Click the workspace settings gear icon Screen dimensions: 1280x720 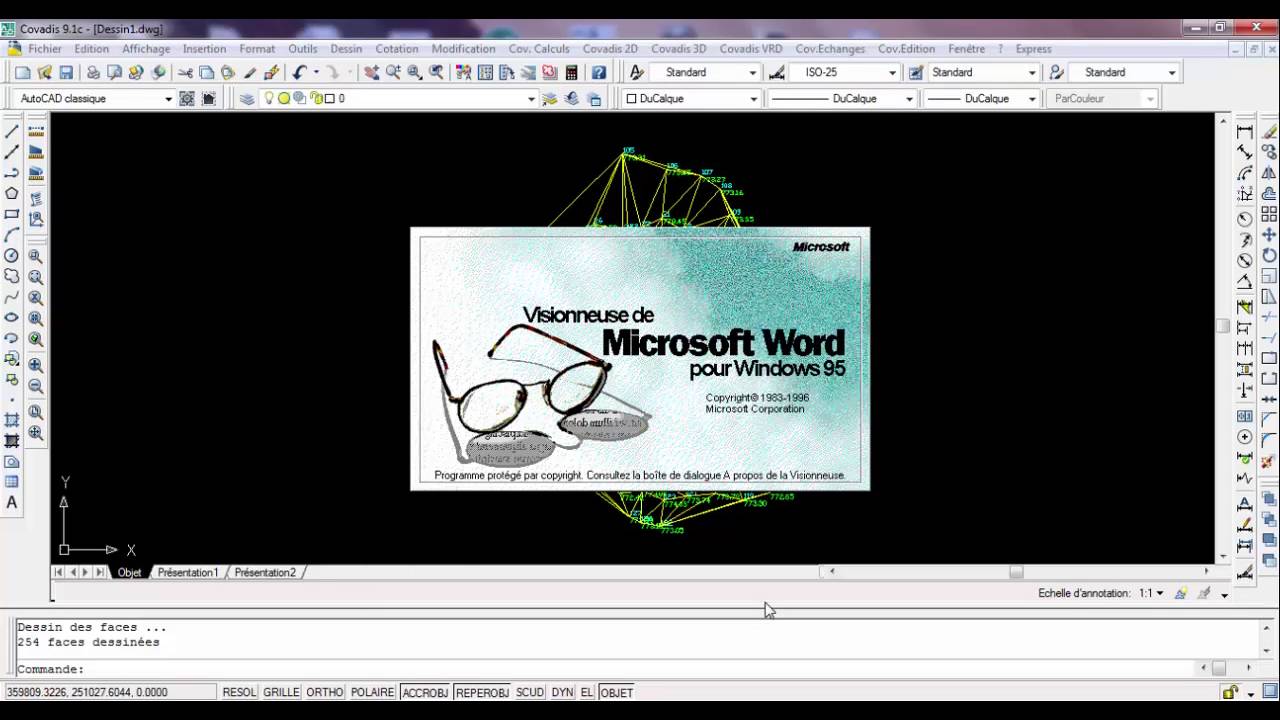click(x=187, y=98)
